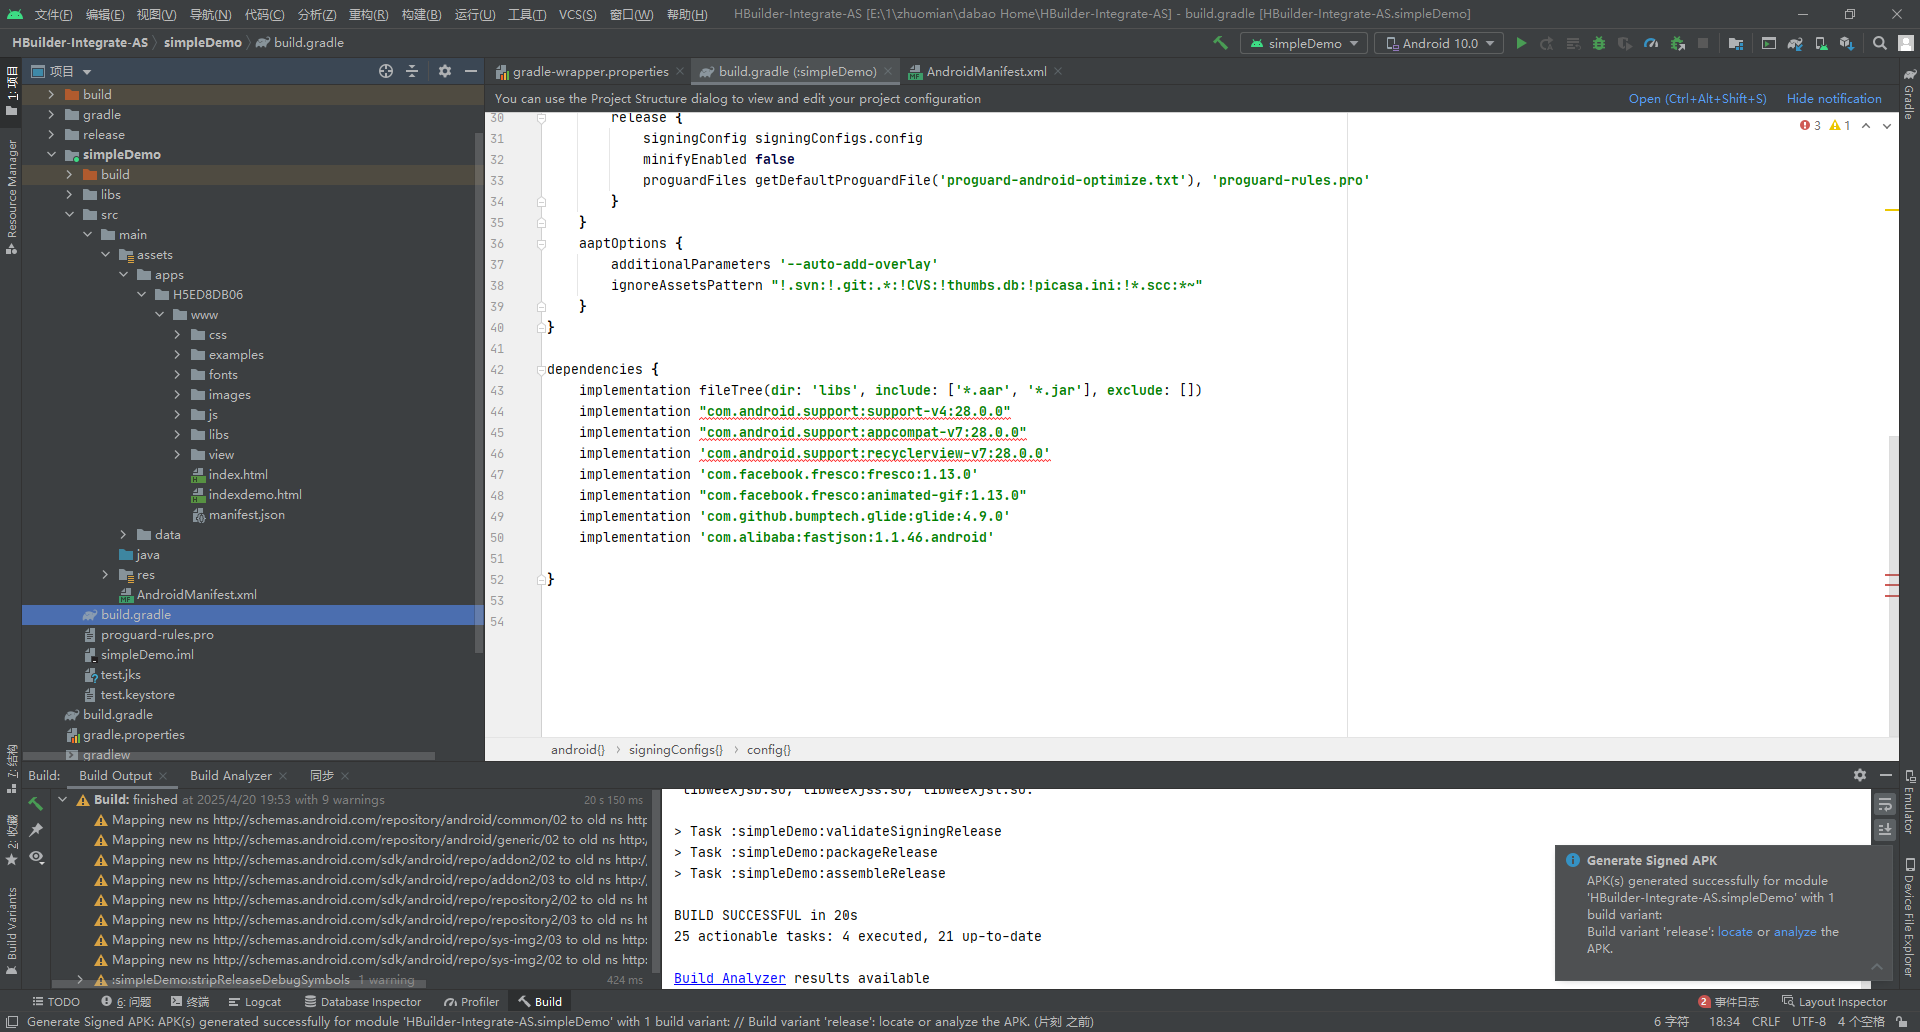Screen dimensions: 1920x1032
Task: Open the AVD Manager device icon
Action: (x=1821, y=43)
